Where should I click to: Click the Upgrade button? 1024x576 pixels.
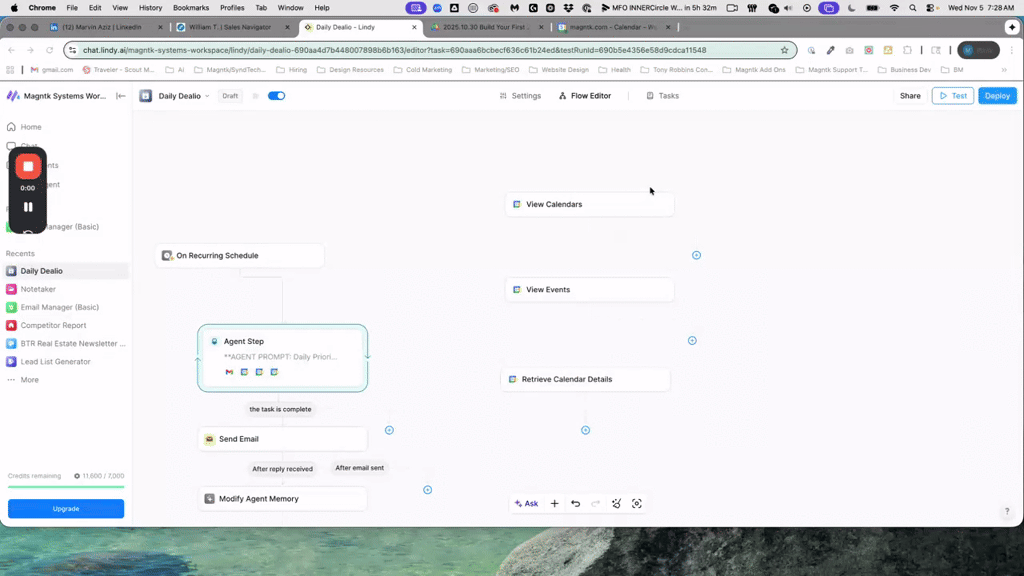click(x=66, y=509)
